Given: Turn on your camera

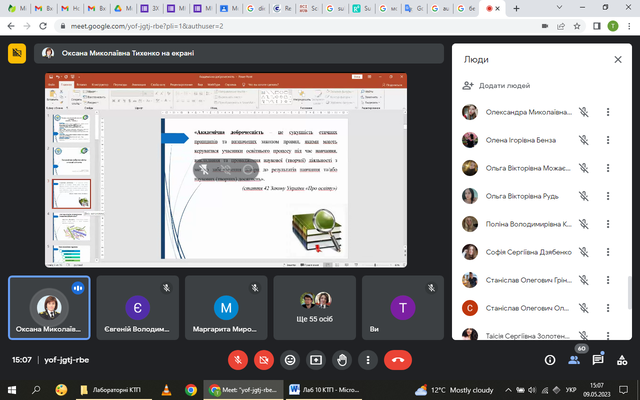Looking at the screenshot, I should click(x=264, y=358).
